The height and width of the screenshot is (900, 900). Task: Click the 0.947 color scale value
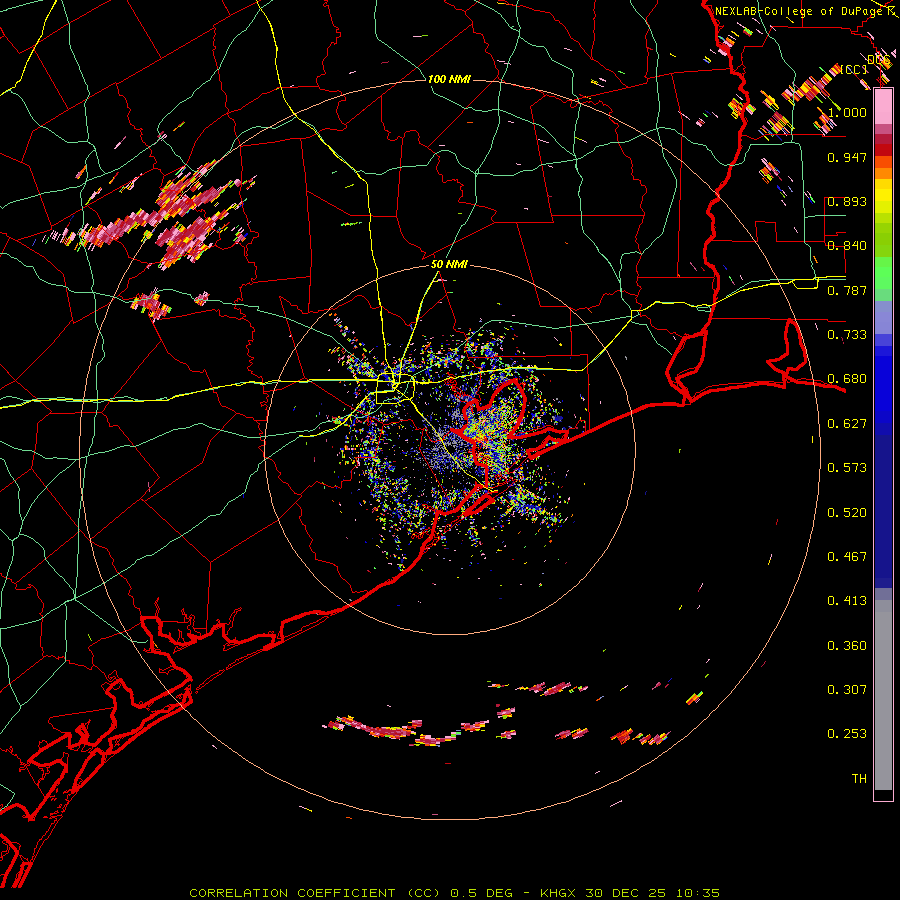(847, 157)
